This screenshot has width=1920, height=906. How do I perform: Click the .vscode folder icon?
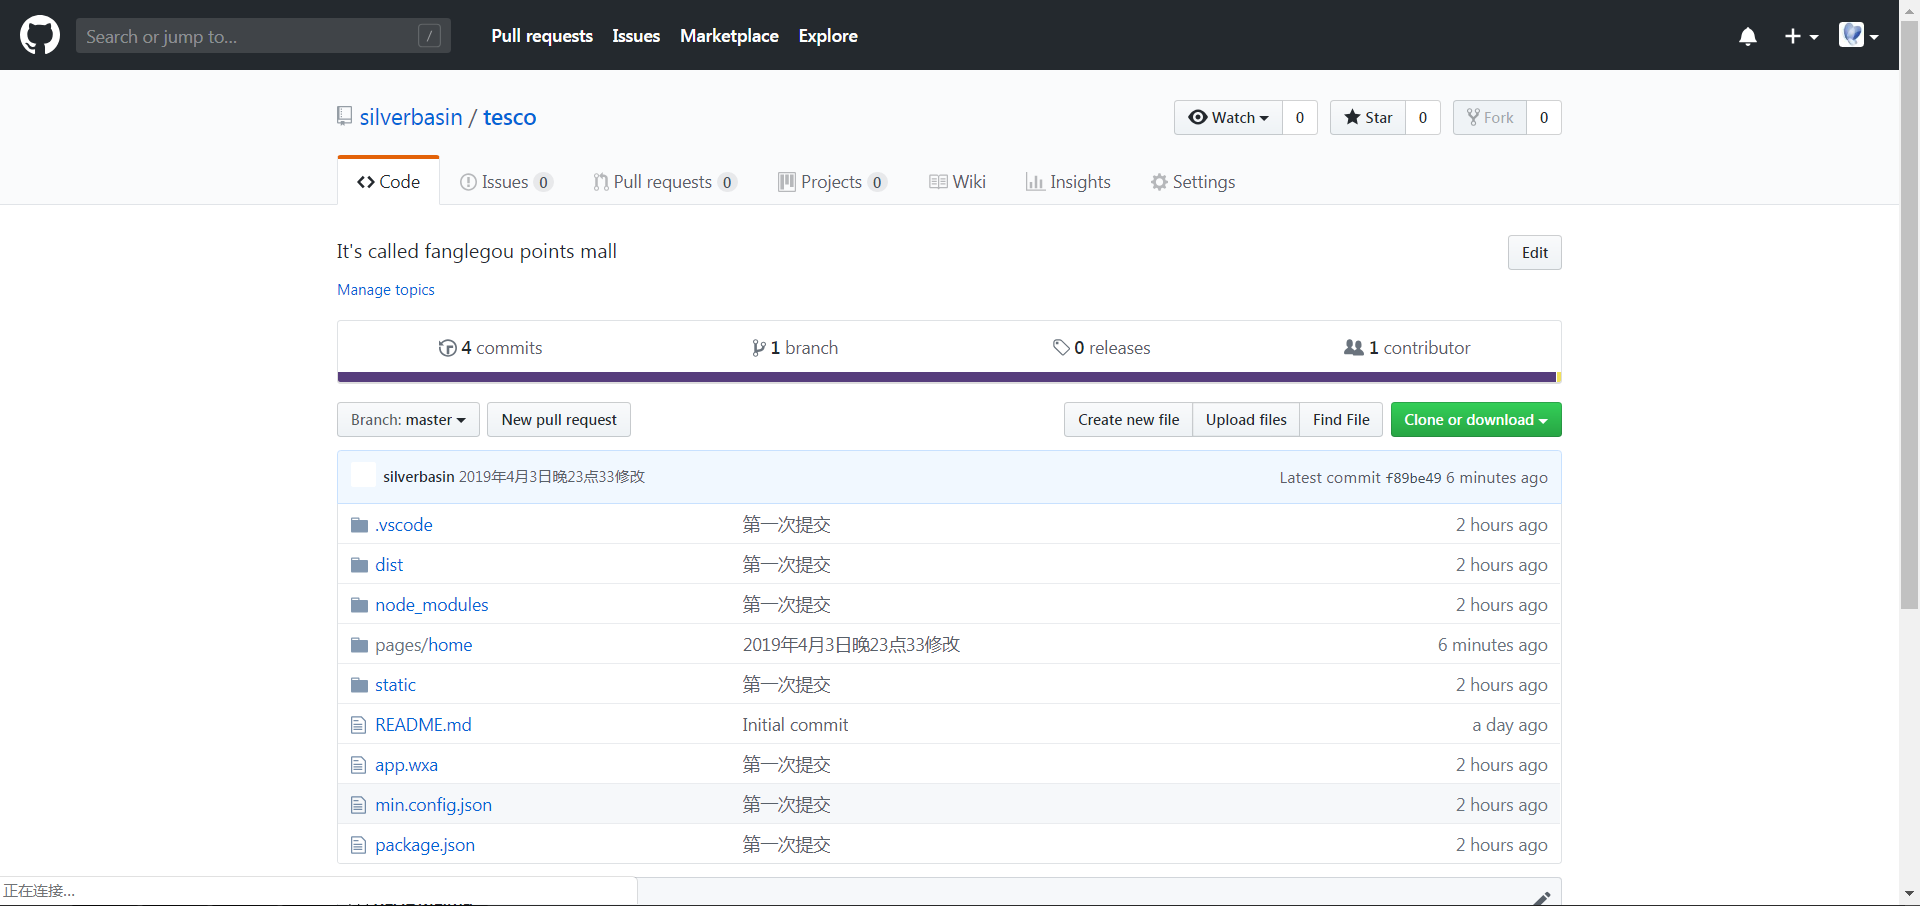(360, 525)
